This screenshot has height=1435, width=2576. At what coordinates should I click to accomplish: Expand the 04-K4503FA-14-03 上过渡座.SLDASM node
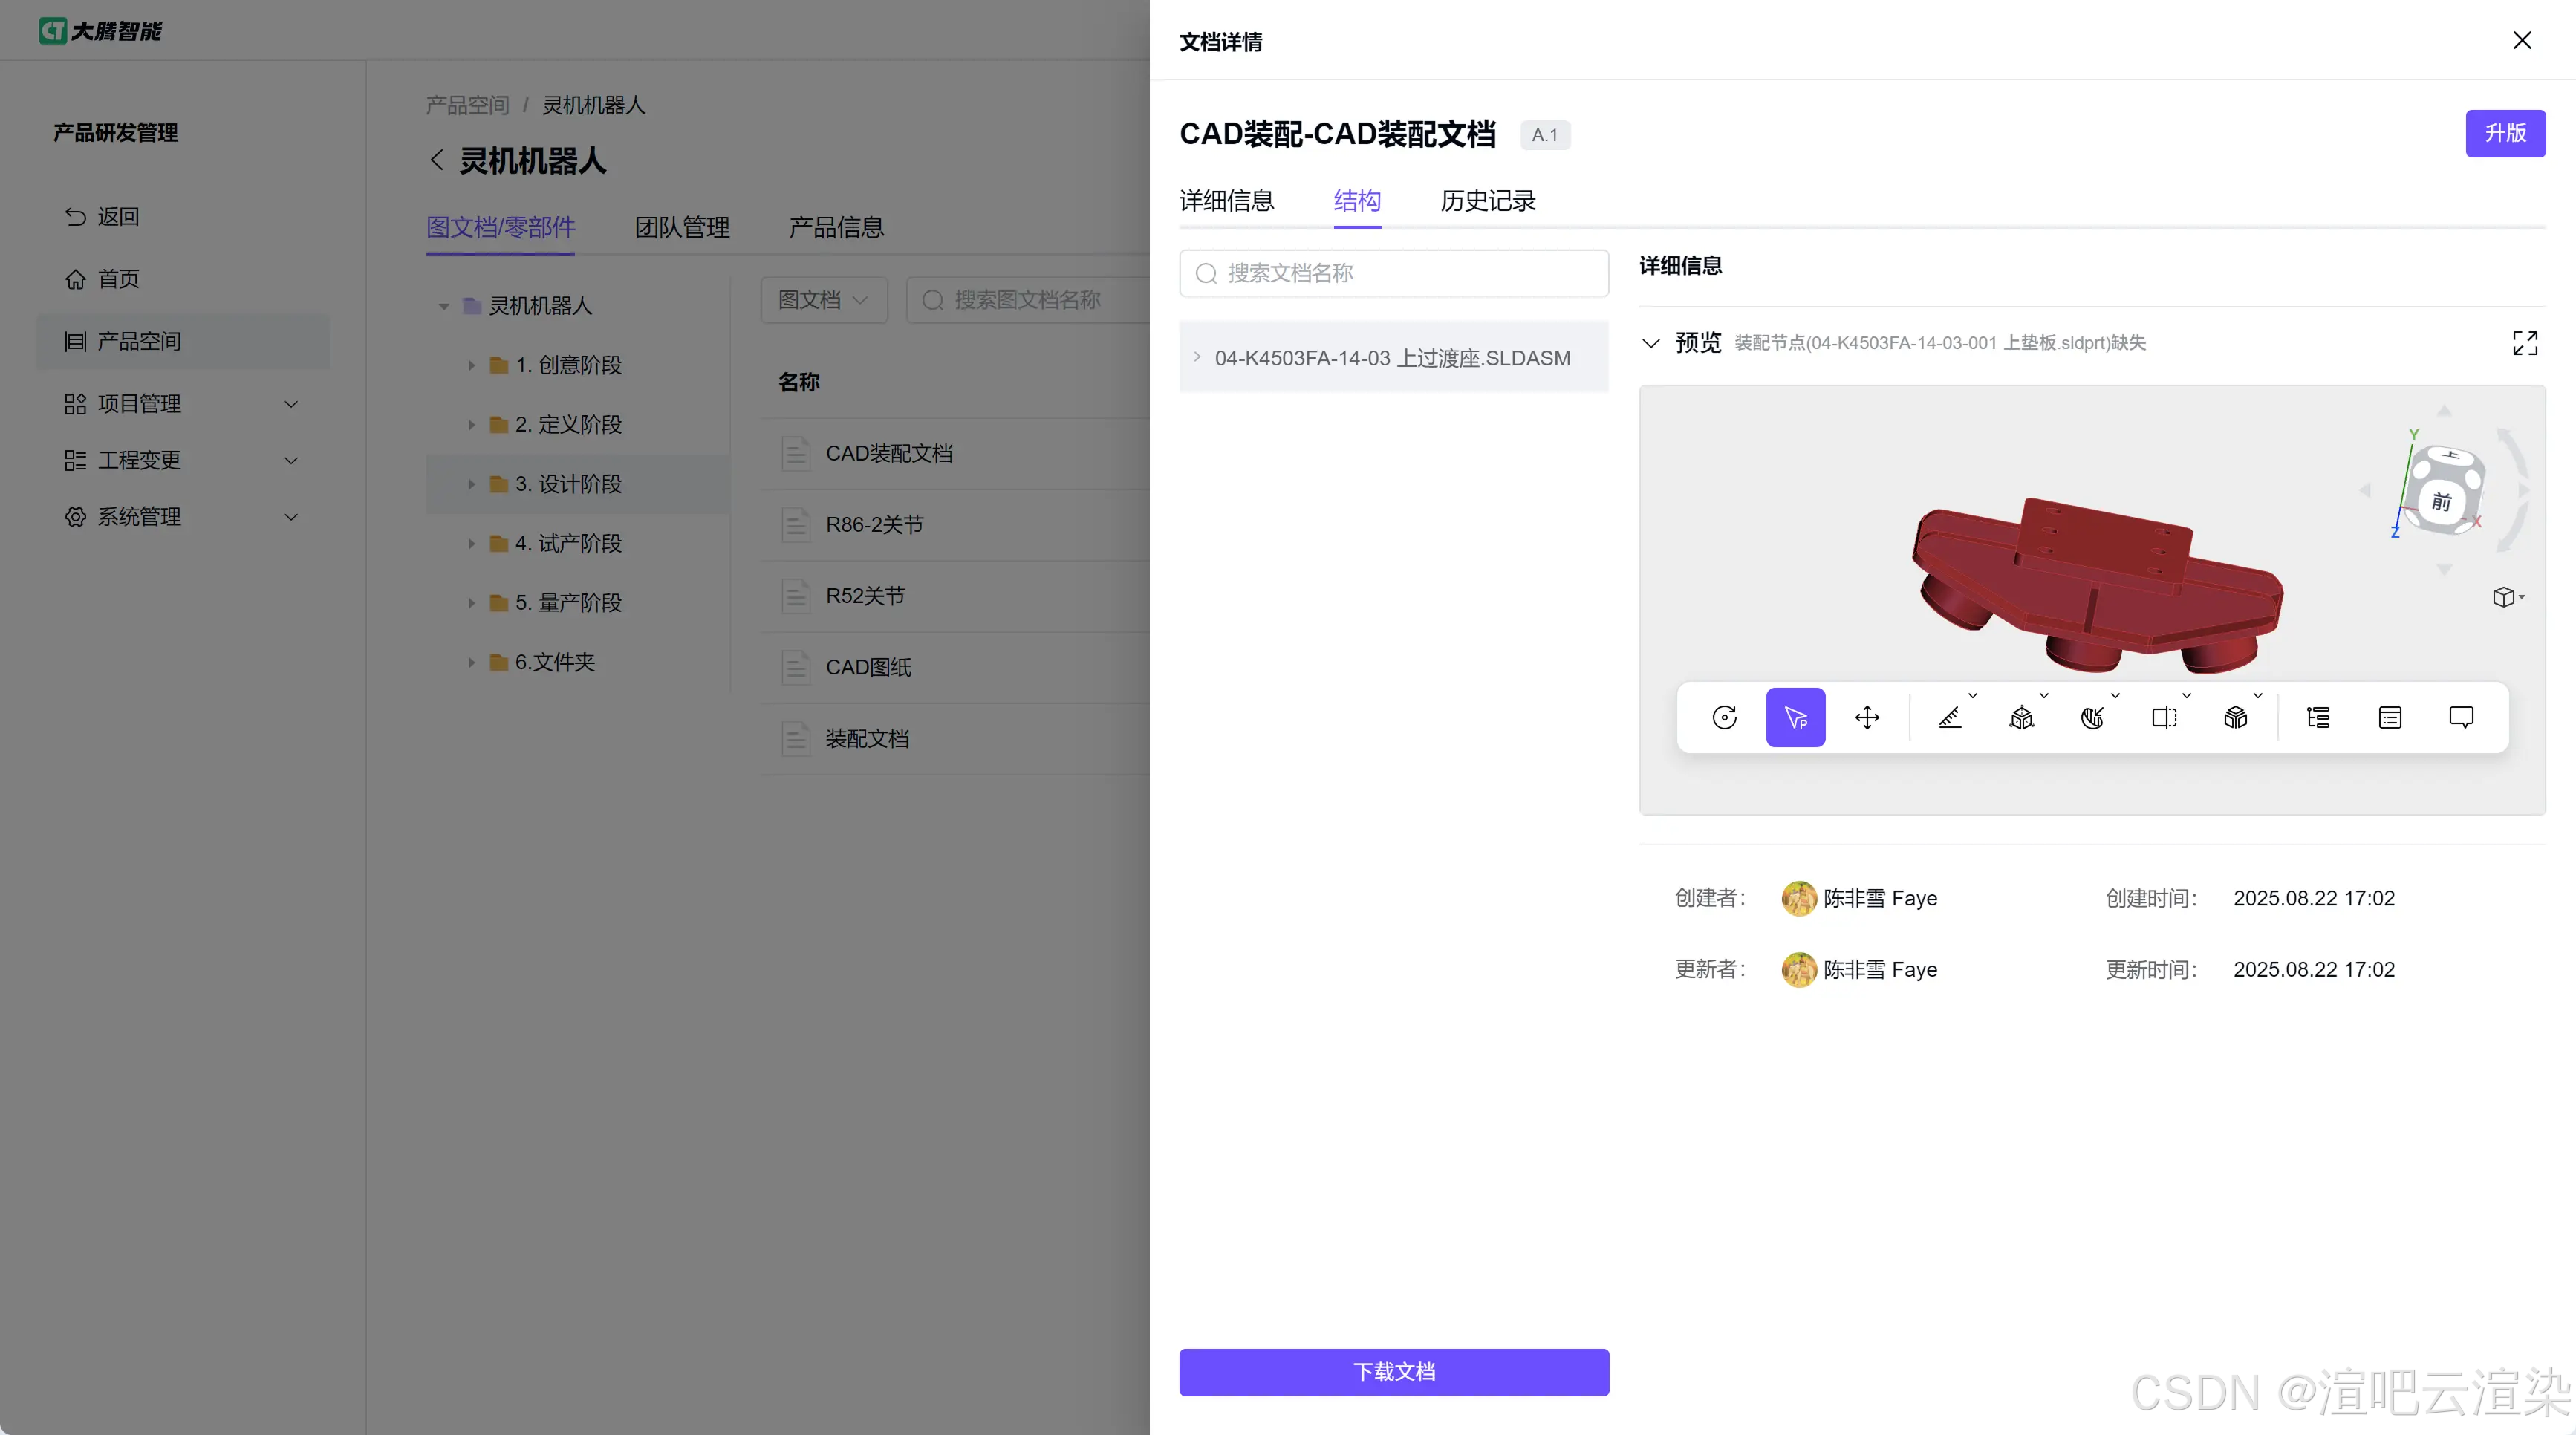tap(1197, 357)
